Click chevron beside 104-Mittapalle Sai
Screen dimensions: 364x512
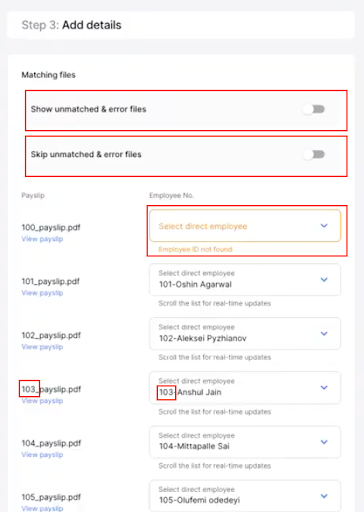point(324,442)
